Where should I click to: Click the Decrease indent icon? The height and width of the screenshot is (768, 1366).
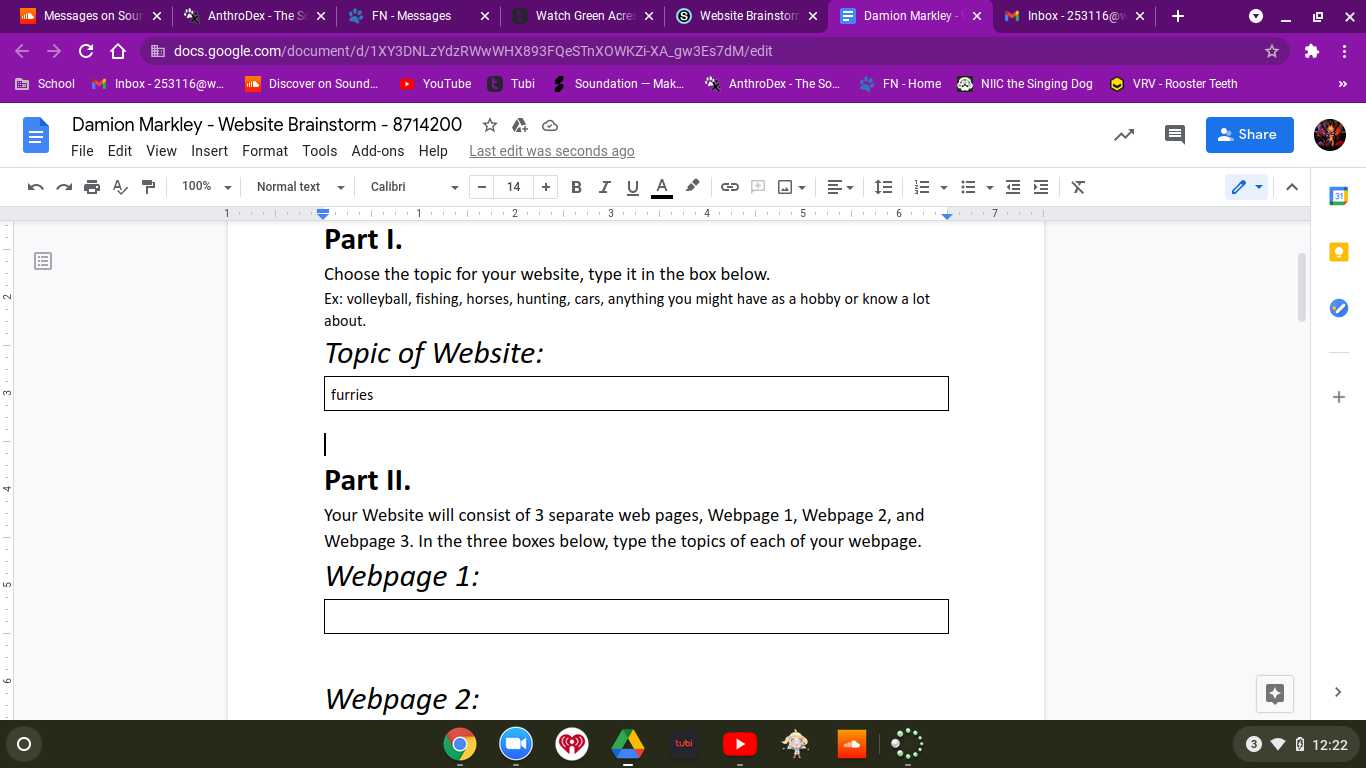pyautogui.click(x=1013, y=187)
